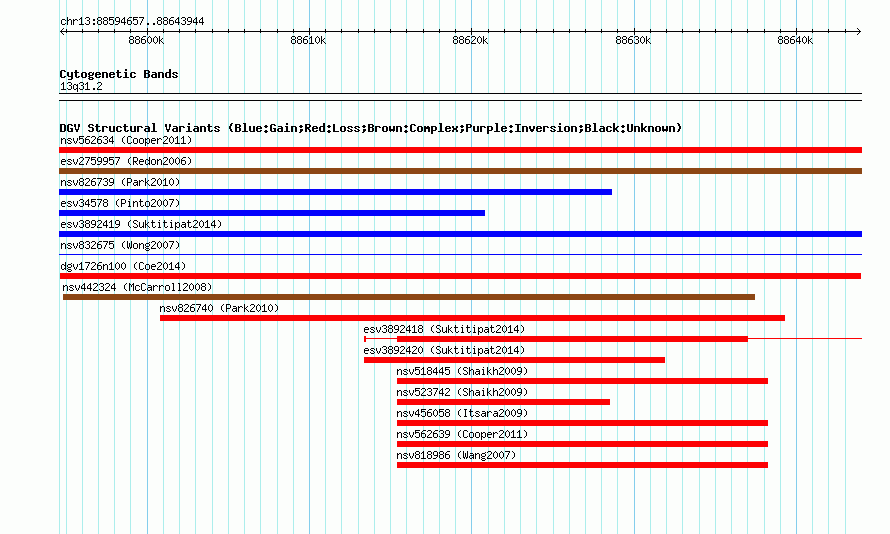Select the red esv3892420 Suktitipat2014 bar
The width and height of the screenshot is (890, 534).
point(514,360)
